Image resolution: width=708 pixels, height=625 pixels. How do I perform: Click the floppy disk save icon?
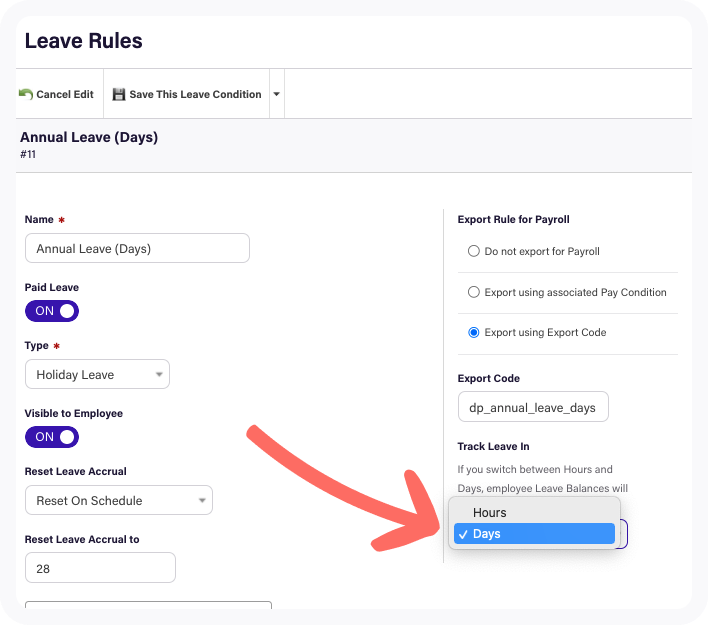coord(119,94)
